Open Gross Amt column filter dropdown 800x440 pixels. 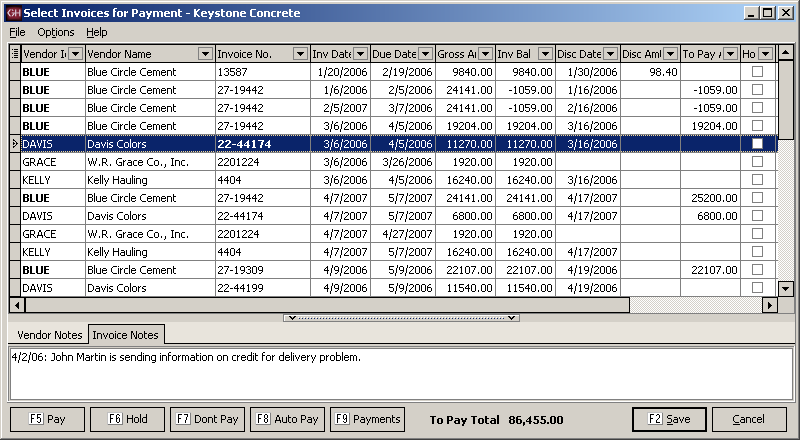coord(485,54)
